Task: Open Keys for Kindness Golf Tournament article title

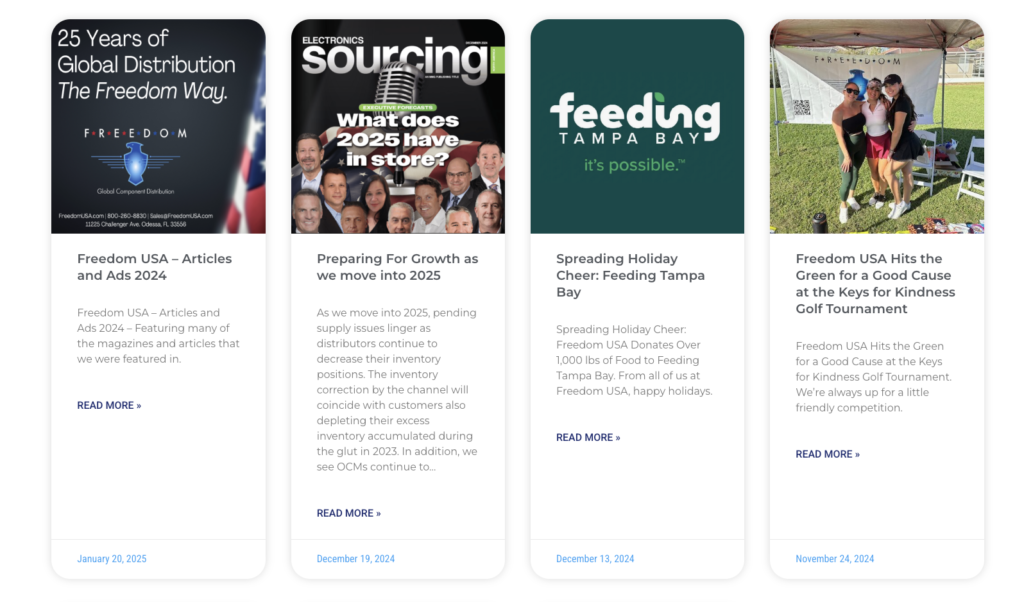Action: [x=875, y=283]
